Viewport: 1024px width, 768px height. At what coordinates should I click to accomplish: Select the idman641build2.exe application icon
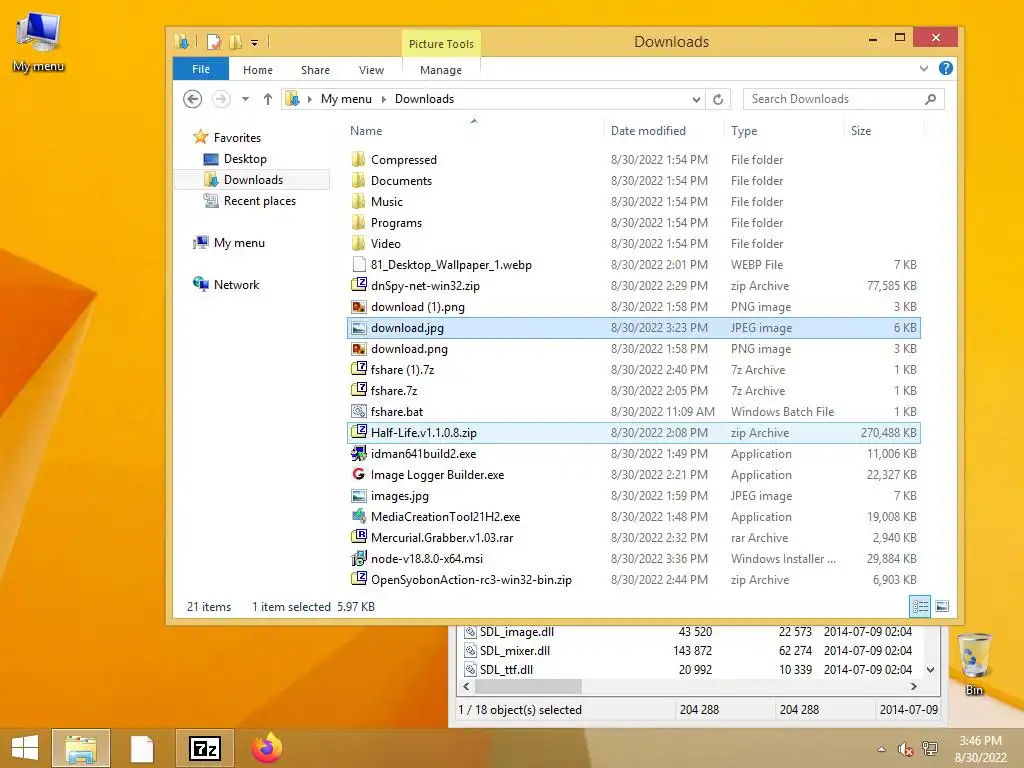coord(359,453)
